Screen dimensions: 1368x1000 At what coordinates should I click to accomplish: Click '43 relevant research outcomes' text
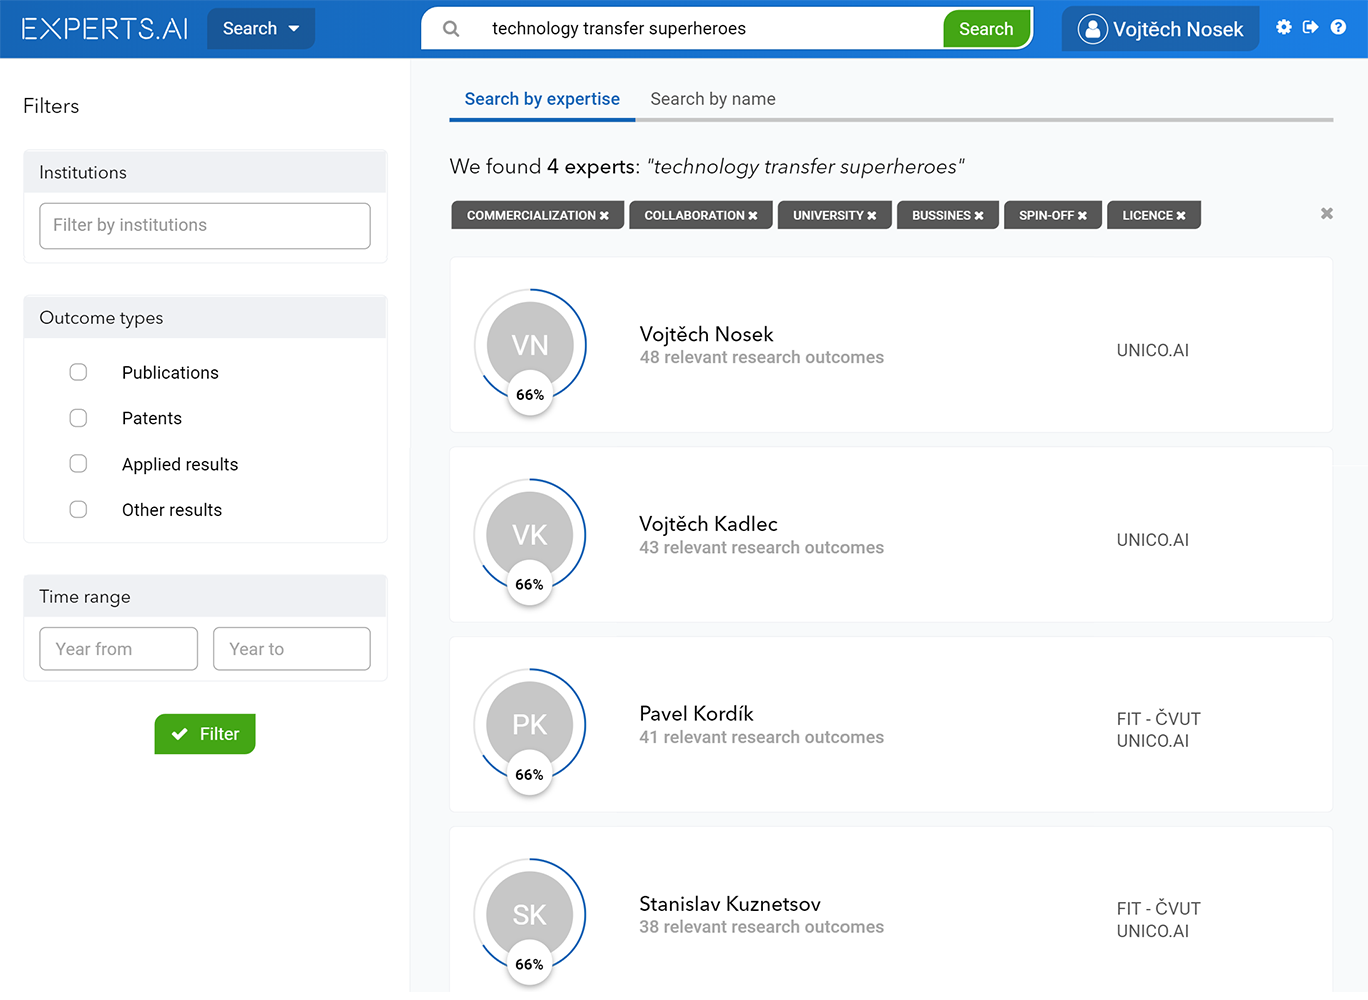coord(762,548)
